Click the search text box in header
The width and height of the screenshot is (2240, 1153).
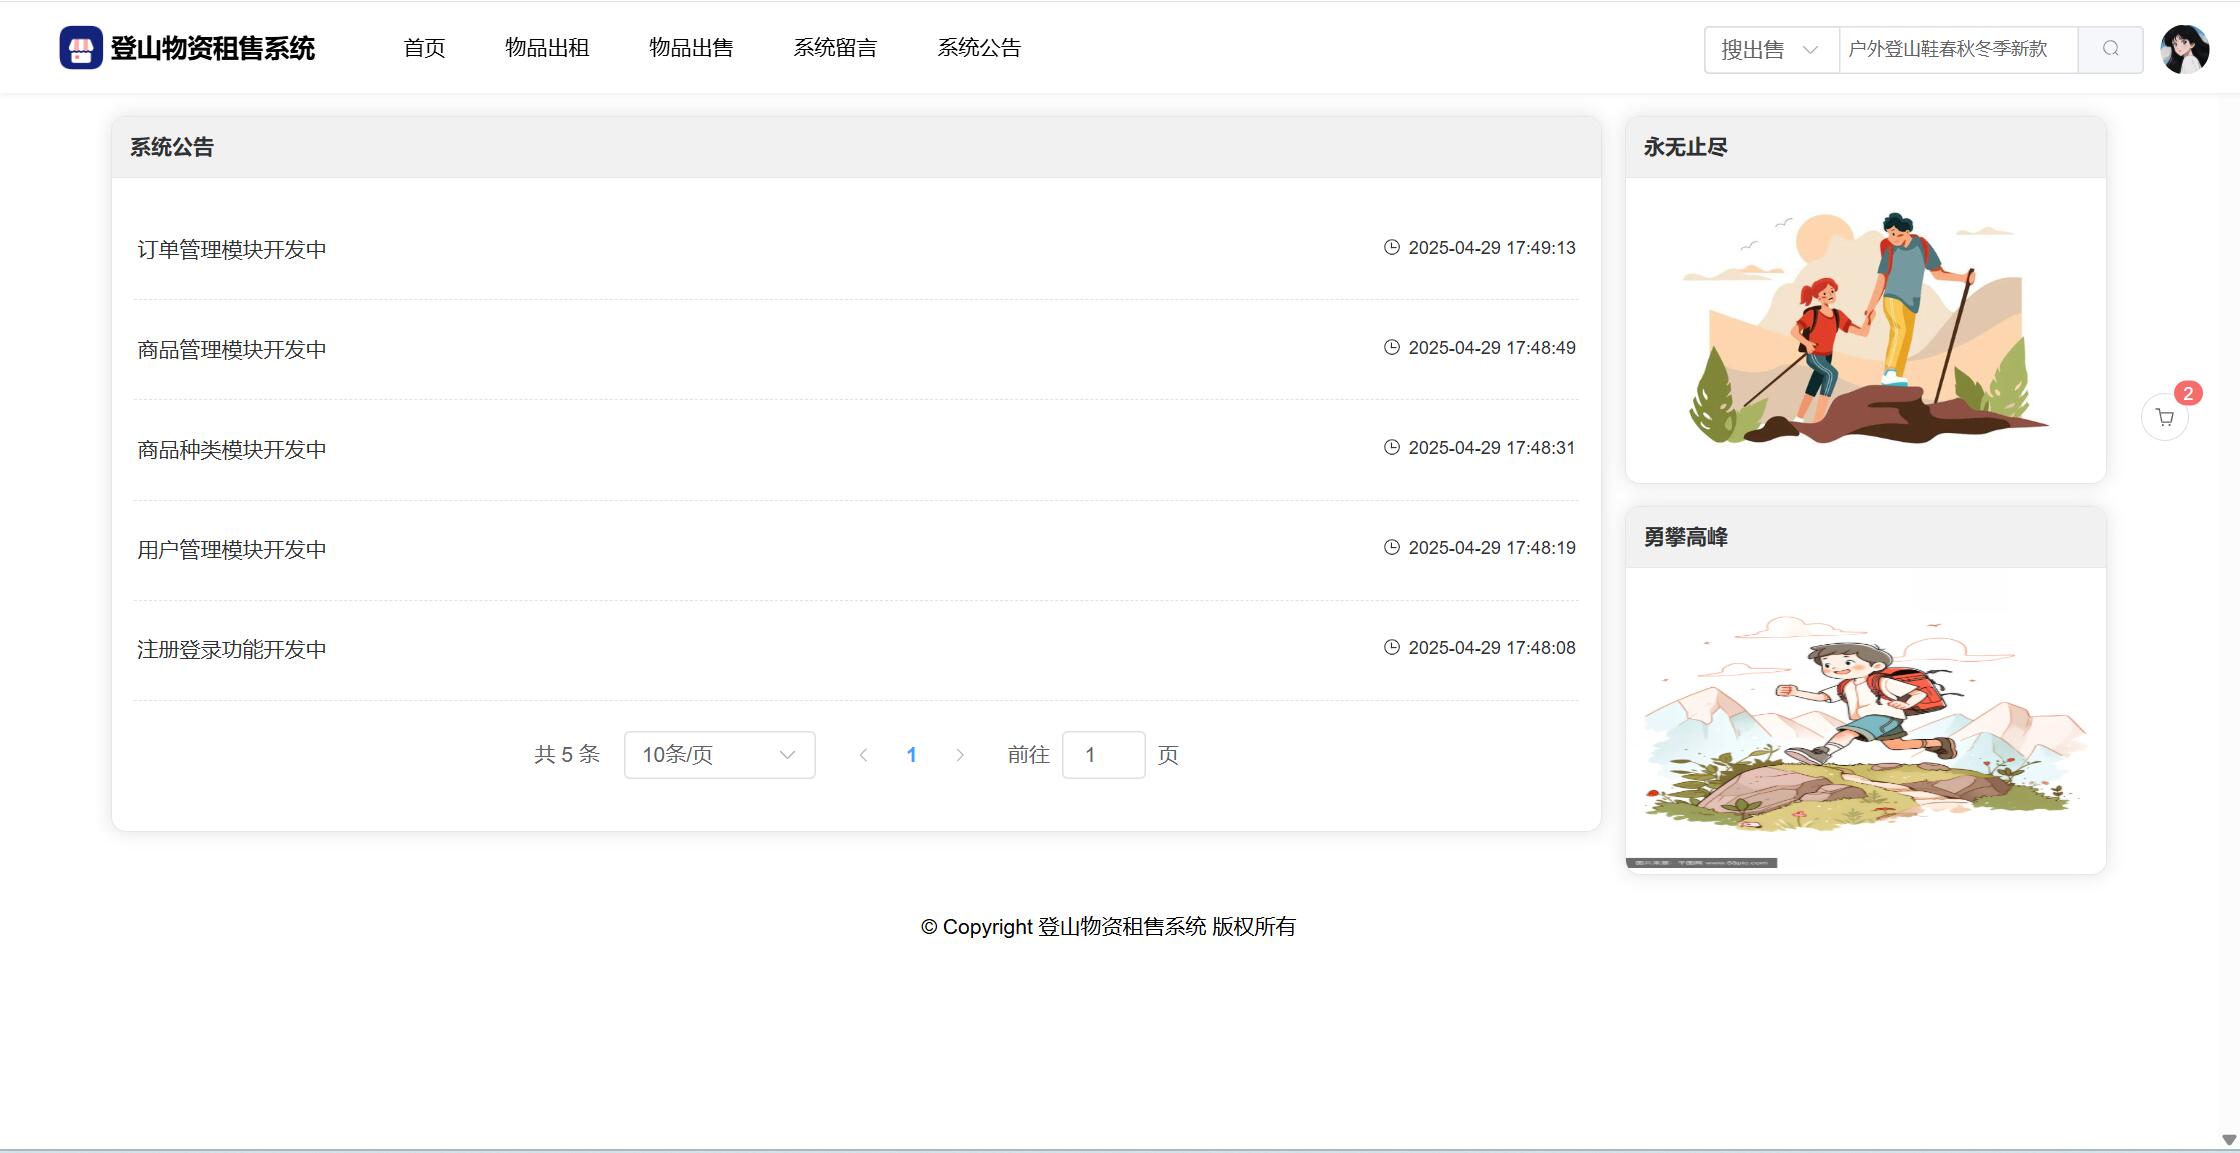[x=1957, y=49]
